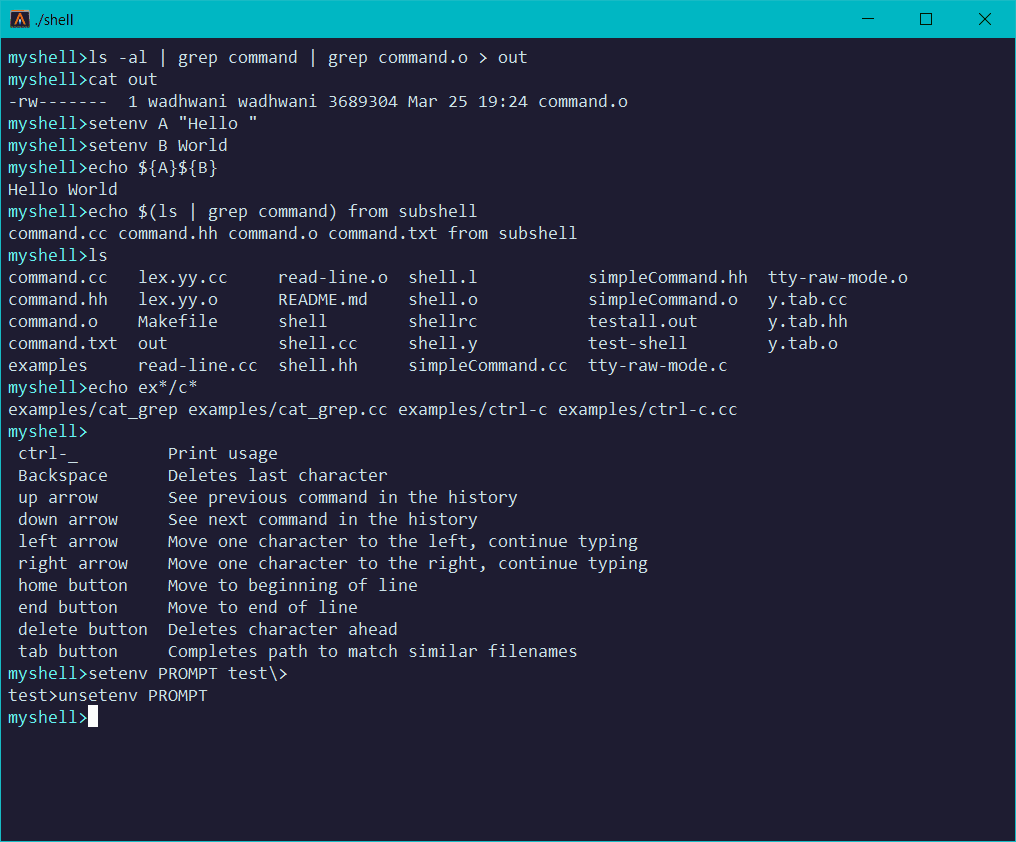This screenshot has height=842, width=1016.
Task: Click the 'Print usage' description text
Action: (x=222, y=453)
